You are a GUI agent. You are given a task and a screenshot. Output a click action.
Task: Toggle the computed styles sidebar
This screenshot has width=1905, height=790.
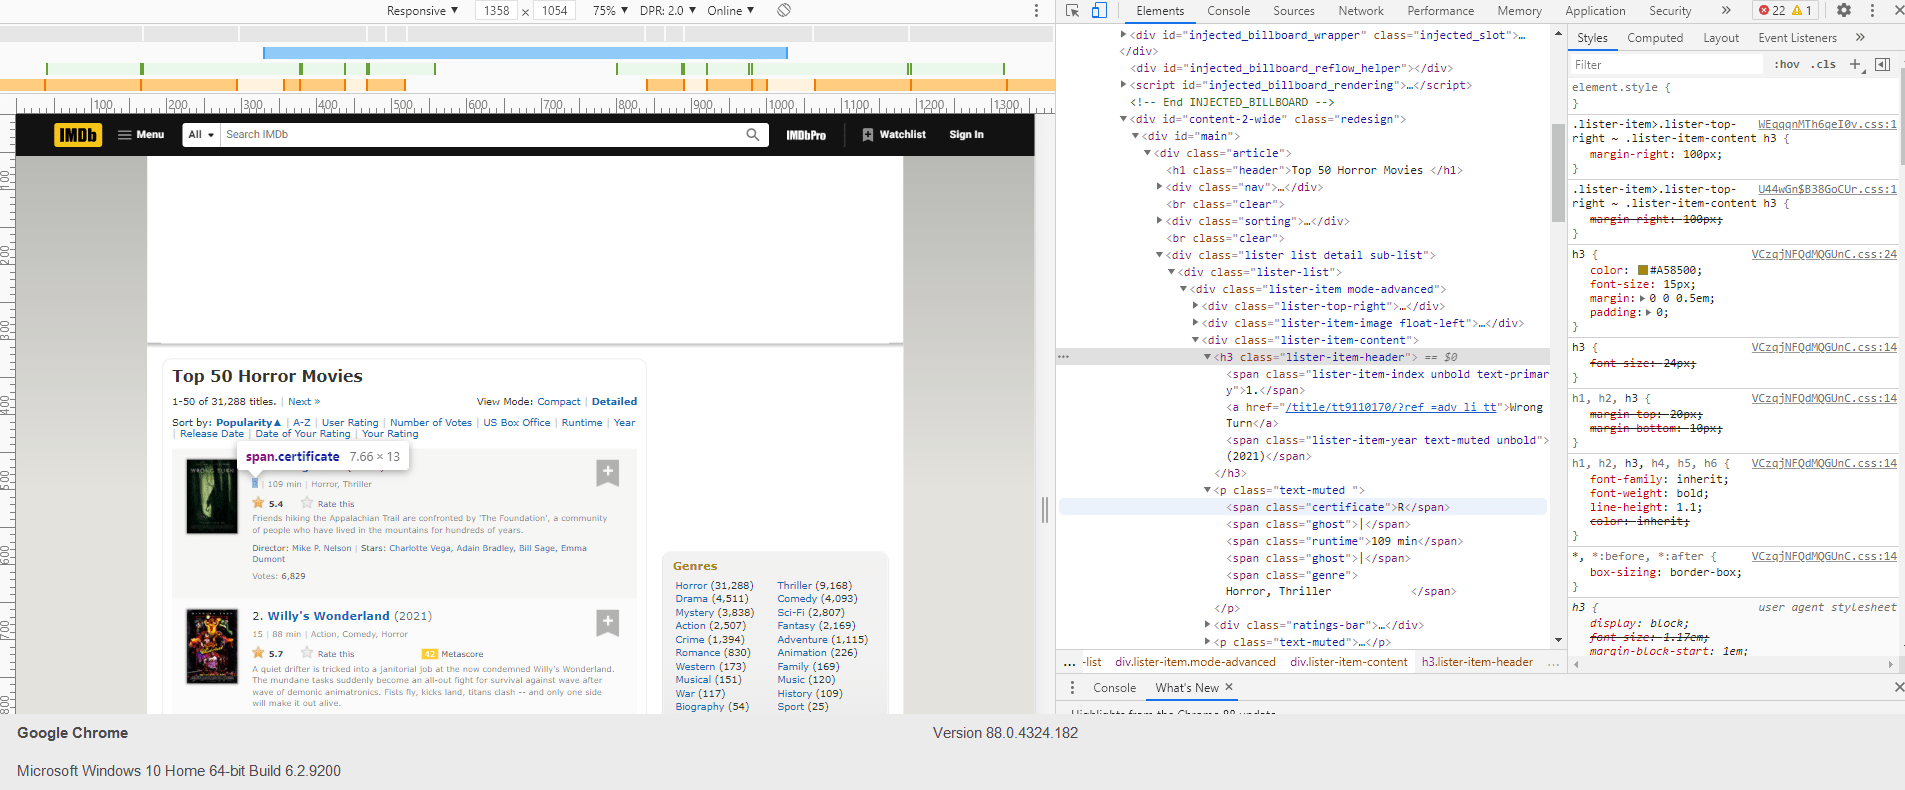[1882, 65]
